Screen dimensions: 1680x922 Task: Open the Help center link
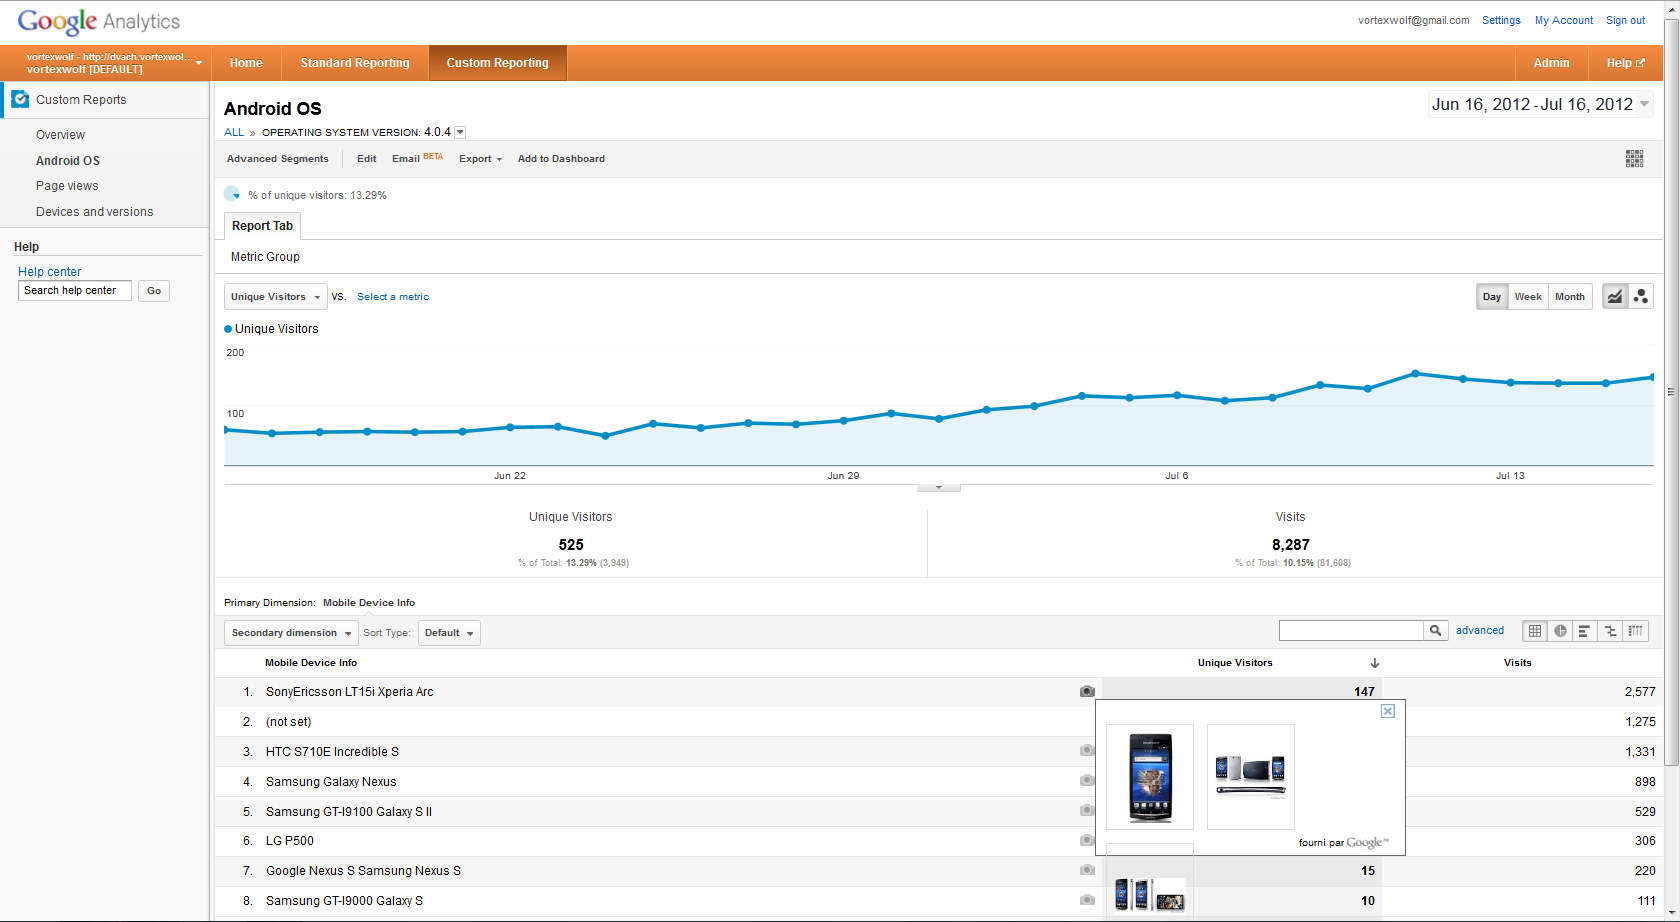click(x=49, y=272)
